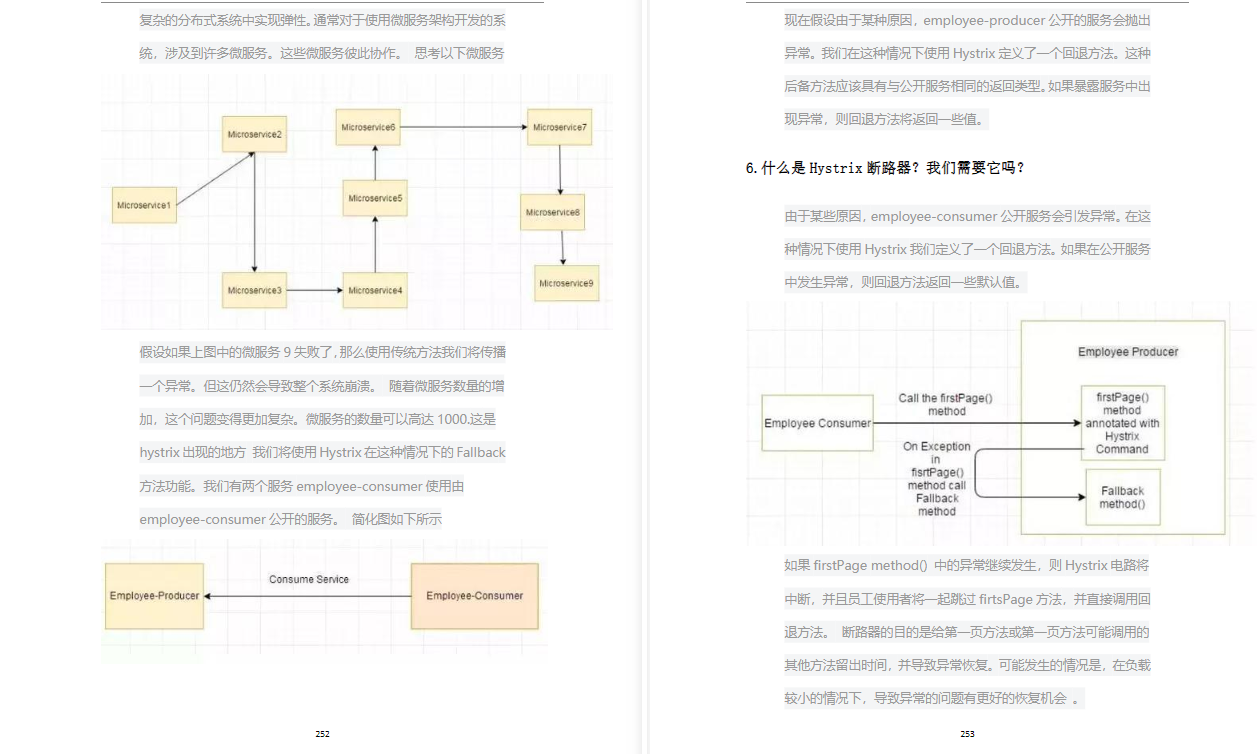Click the 'Consume Service' arrow label
The image size is (1257, 754).
click(309, 579)
